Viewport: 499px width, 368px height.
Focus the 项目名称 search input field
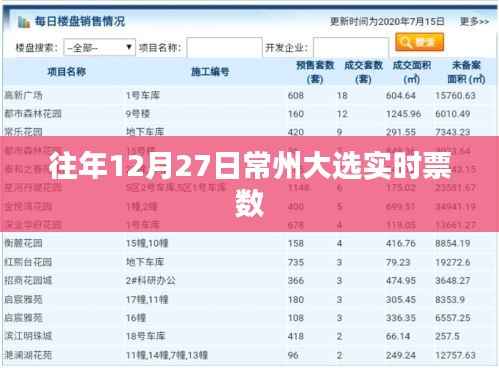[x=224, y=48]
